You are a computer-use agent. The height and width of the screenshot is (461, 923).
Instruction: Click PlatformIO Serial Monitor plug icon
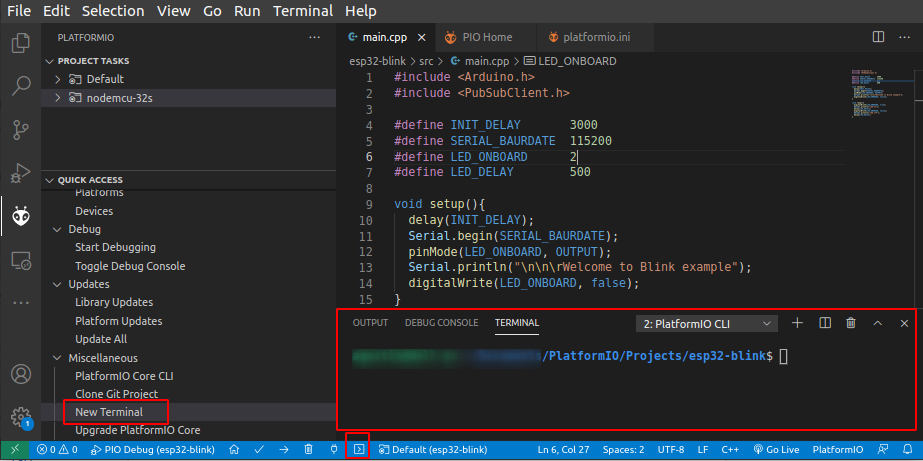[x=334, y=449]
